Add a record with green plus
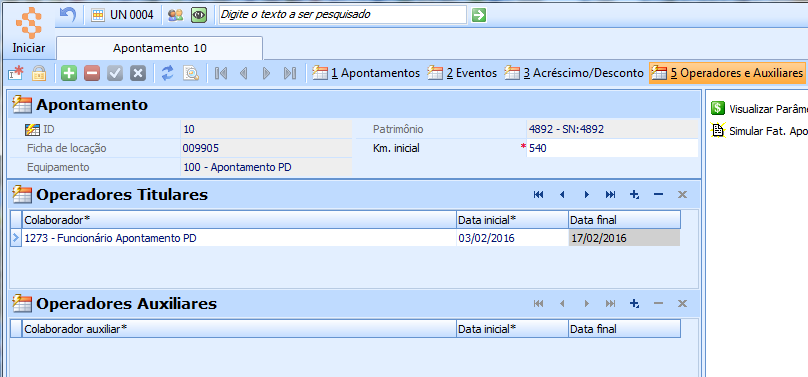 coord(69,73)
